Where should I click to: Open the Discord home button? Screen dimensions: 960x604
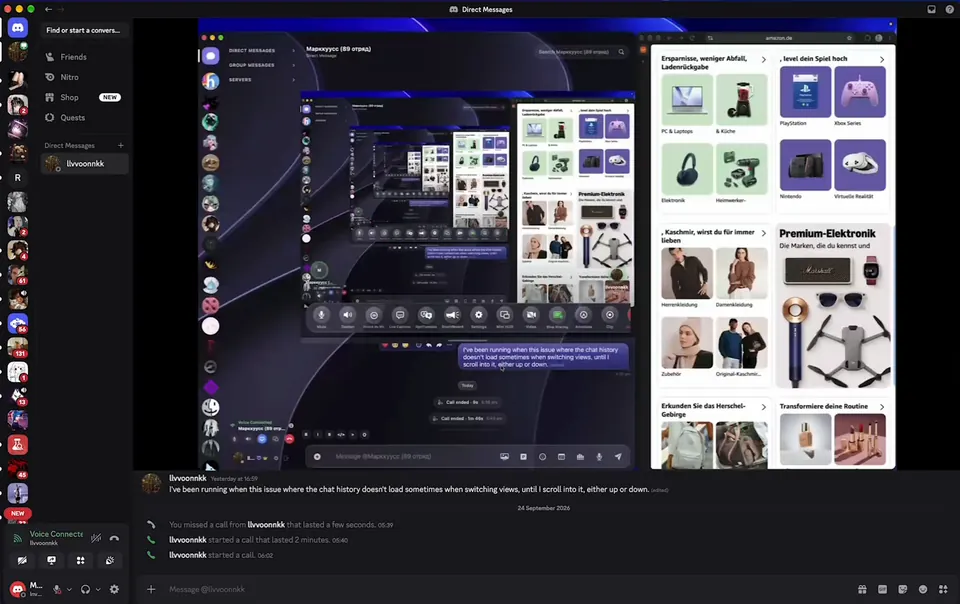point(18,28)
